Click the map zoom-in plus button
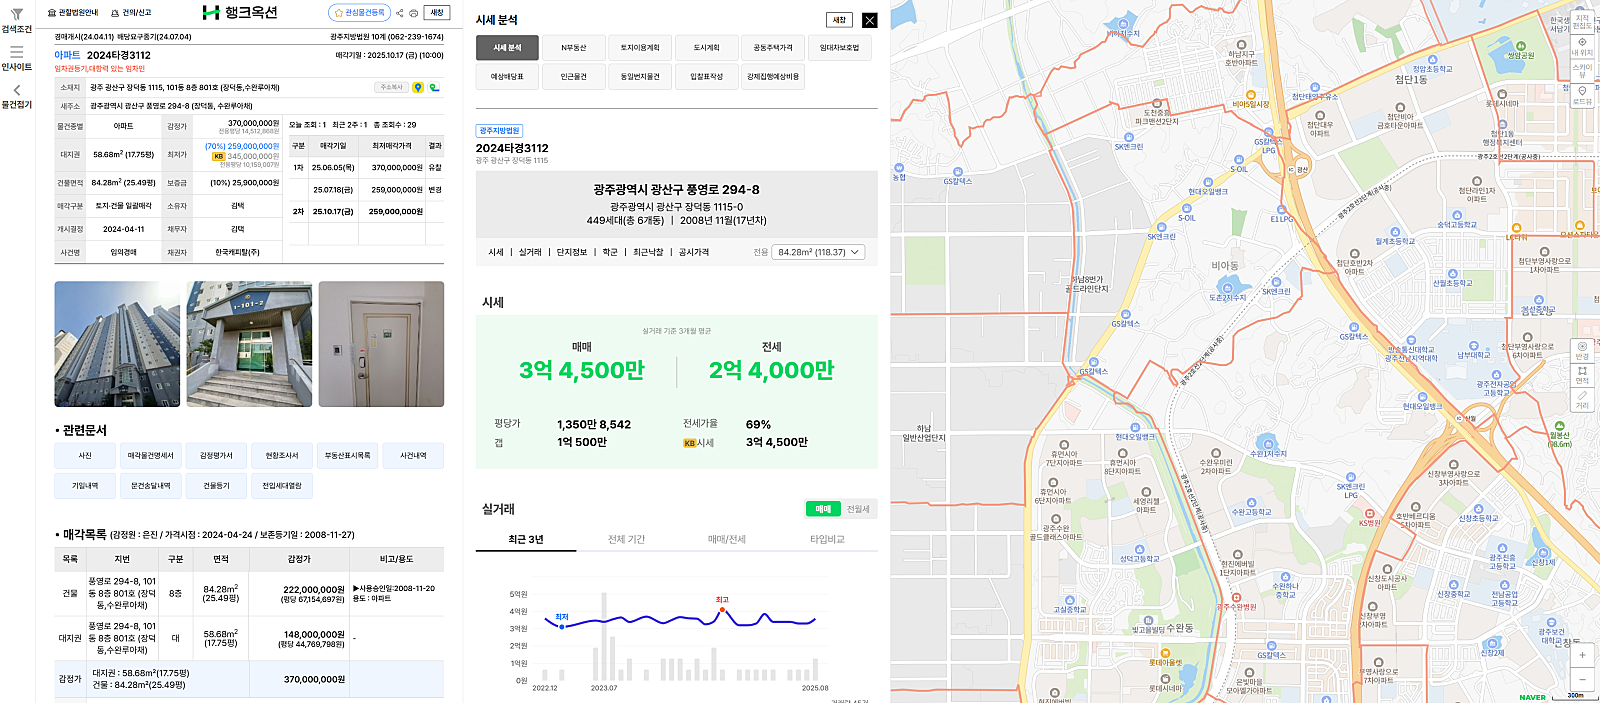This screenshot has height=703, width=1600. point(1582,656)
